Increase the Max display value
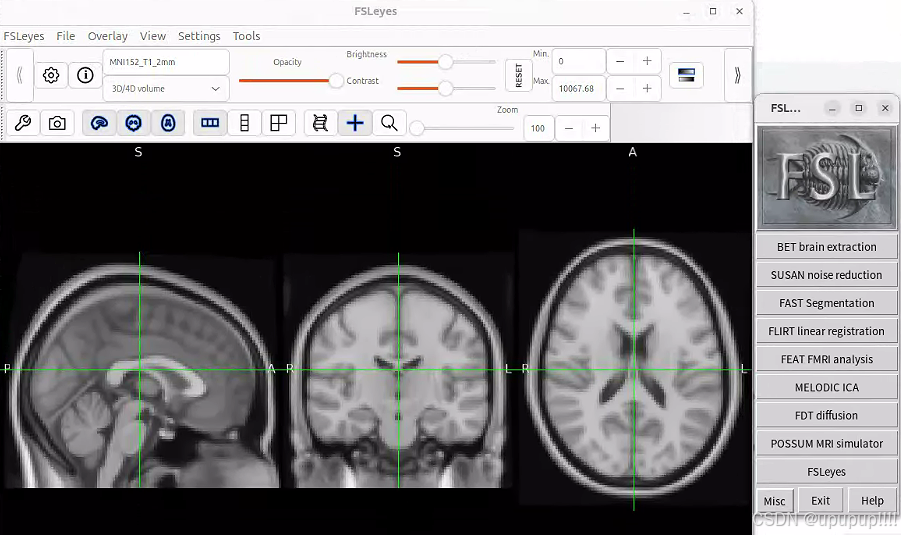Viewport: 901px width, 535px height. [647, 88]
